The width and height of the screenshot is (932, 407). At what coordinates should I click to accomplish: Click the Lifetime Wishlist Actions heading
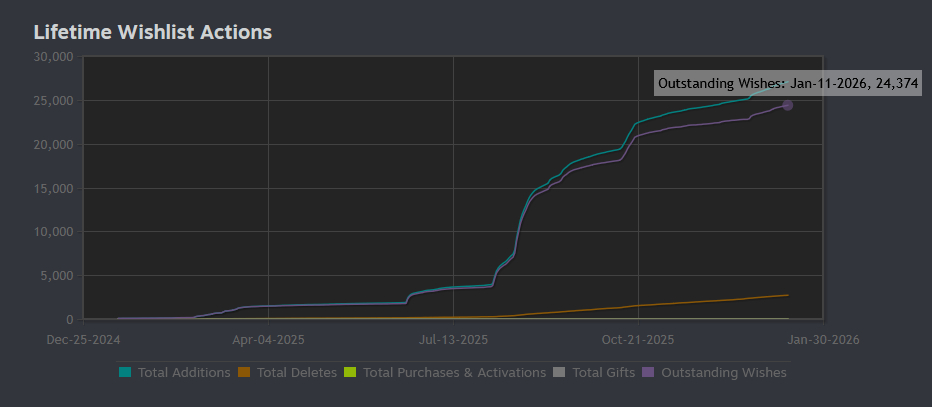[x=153, y=32]
